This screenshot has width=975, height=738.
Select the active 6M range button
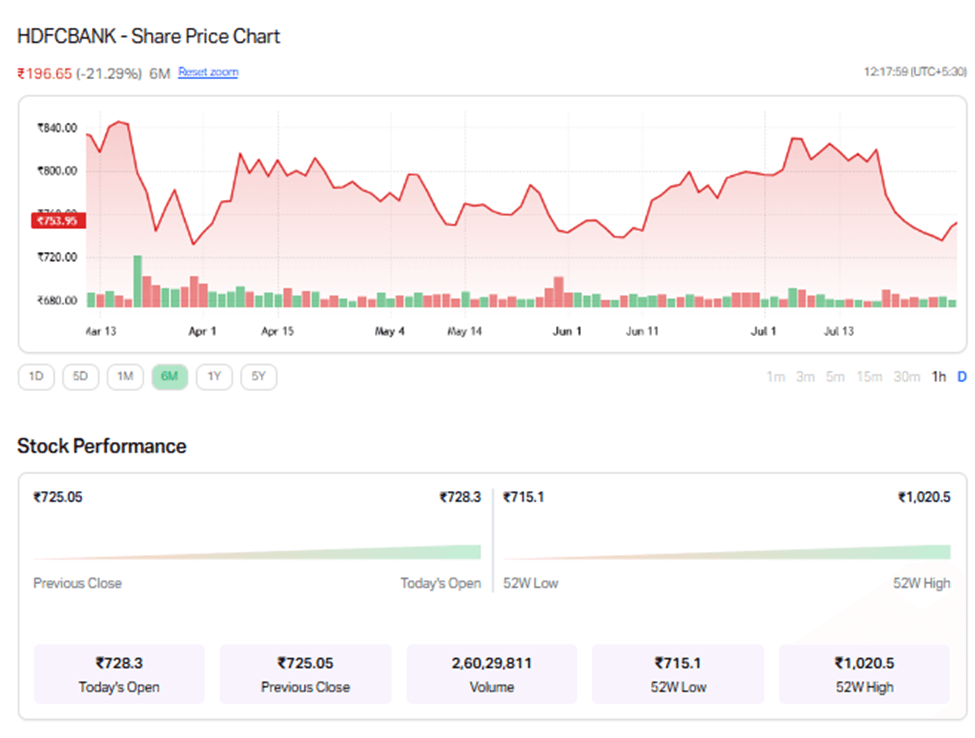[170, 377]
